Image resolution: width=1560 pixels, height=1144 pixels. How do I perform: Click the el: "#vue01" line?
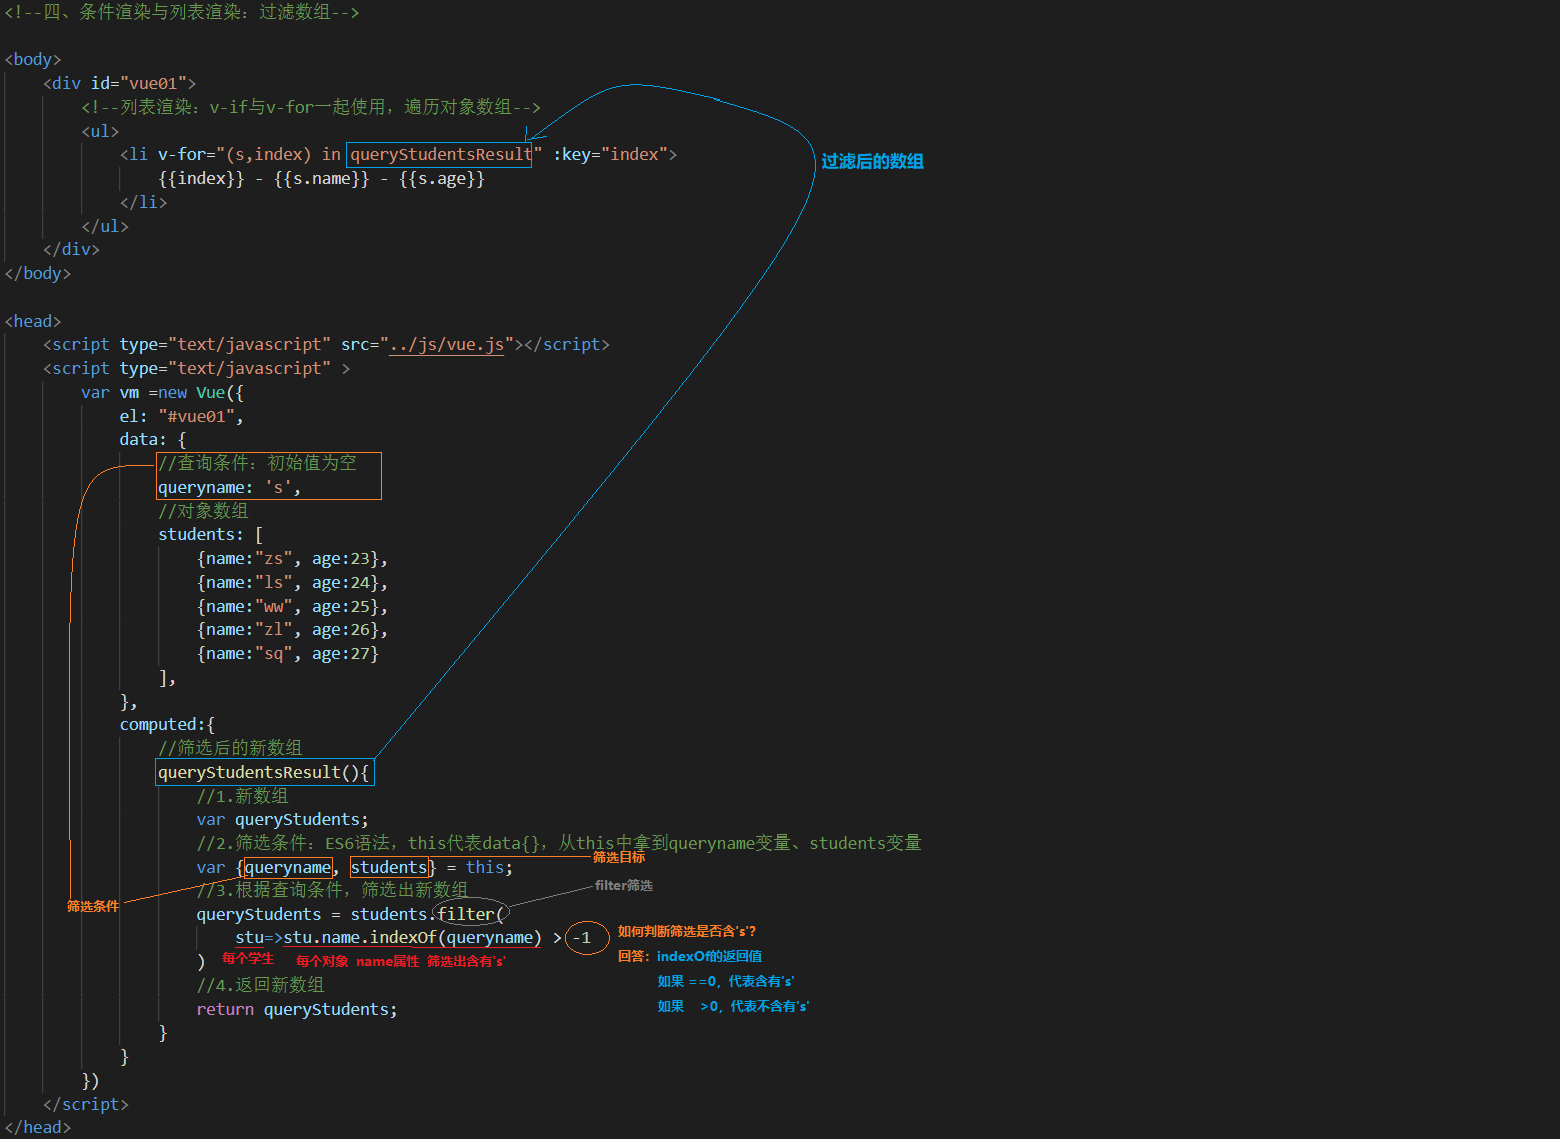tap(181, 417)
